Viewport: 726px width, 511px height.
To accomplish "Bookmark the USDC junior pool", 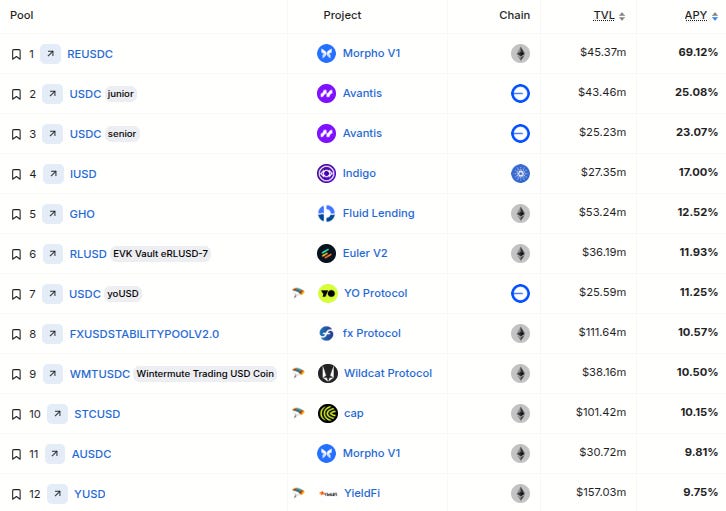I will [x=16, y=94].
